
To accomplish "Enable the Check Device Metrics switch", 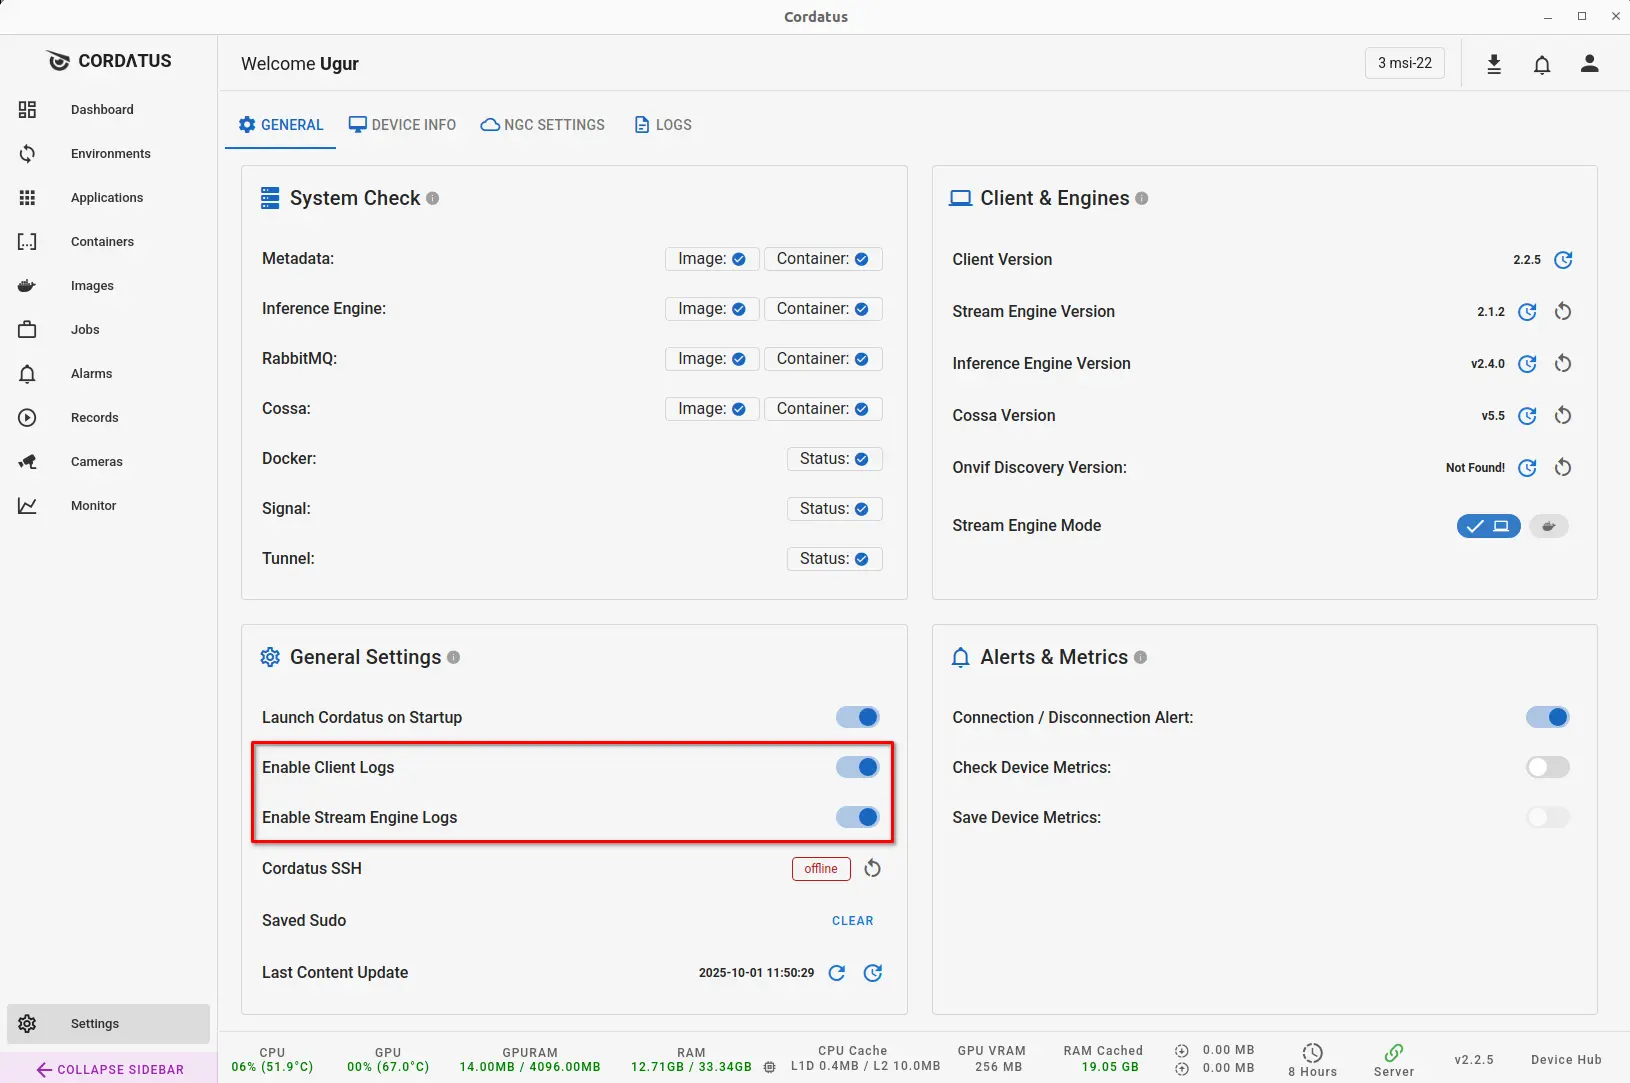I will [1547, 767].
